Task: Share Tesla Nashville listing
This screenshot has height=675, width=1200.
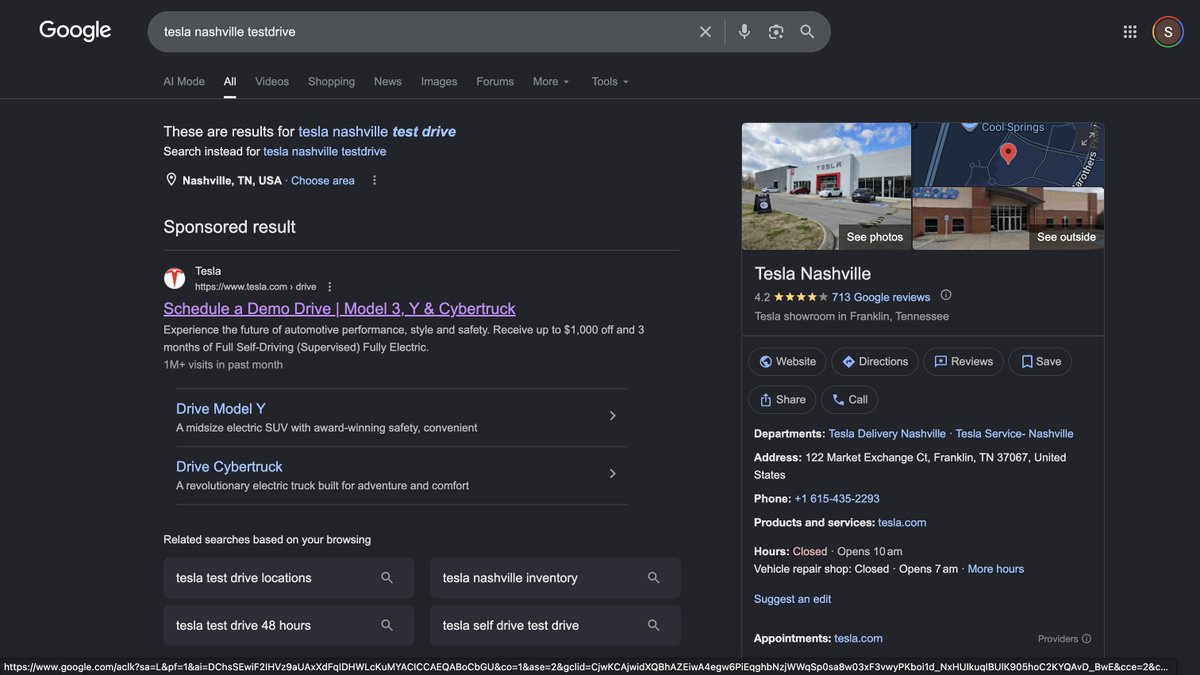Action: click(x=782, y=400)
